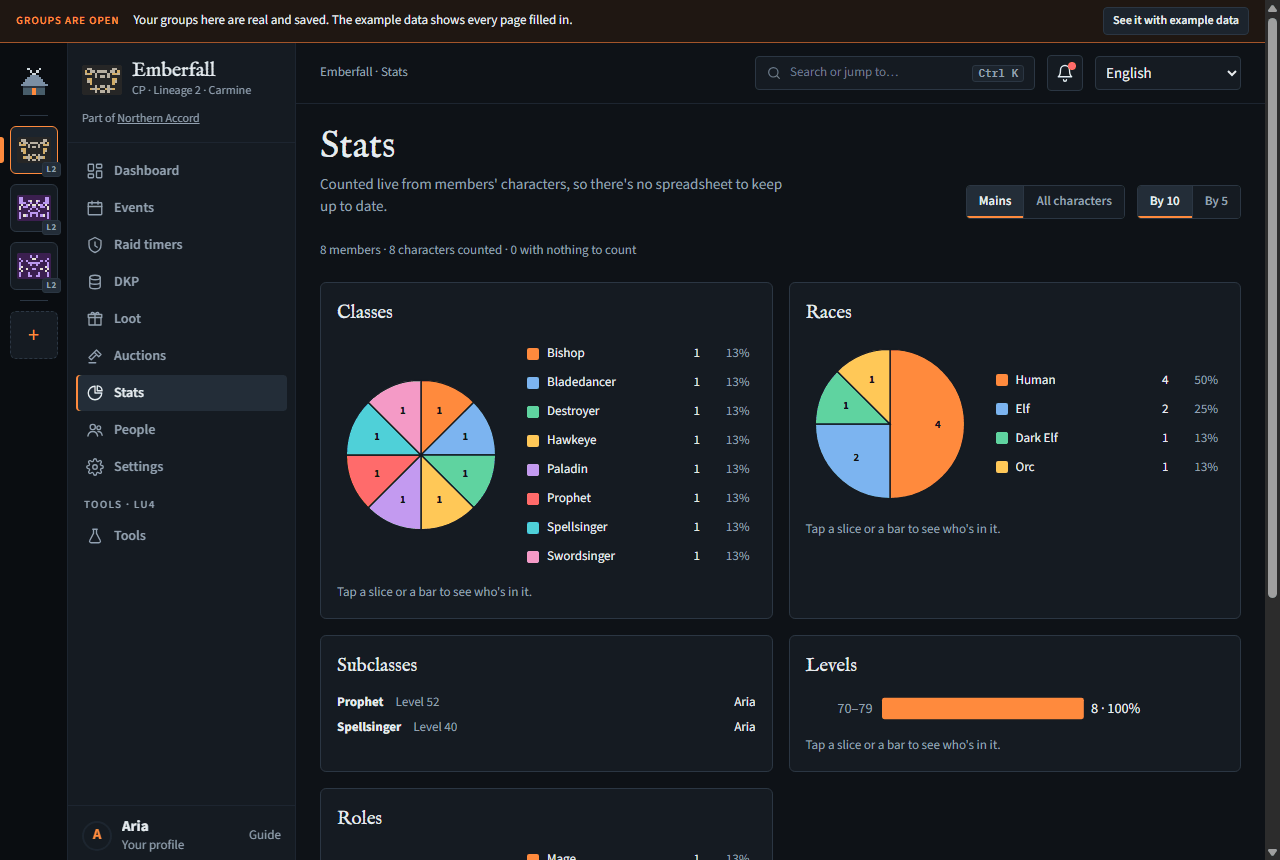Select the Bladedancer legend row
Image resolution: width=1280 pixels, height=860 pixels.
click(x=638, y=382)
